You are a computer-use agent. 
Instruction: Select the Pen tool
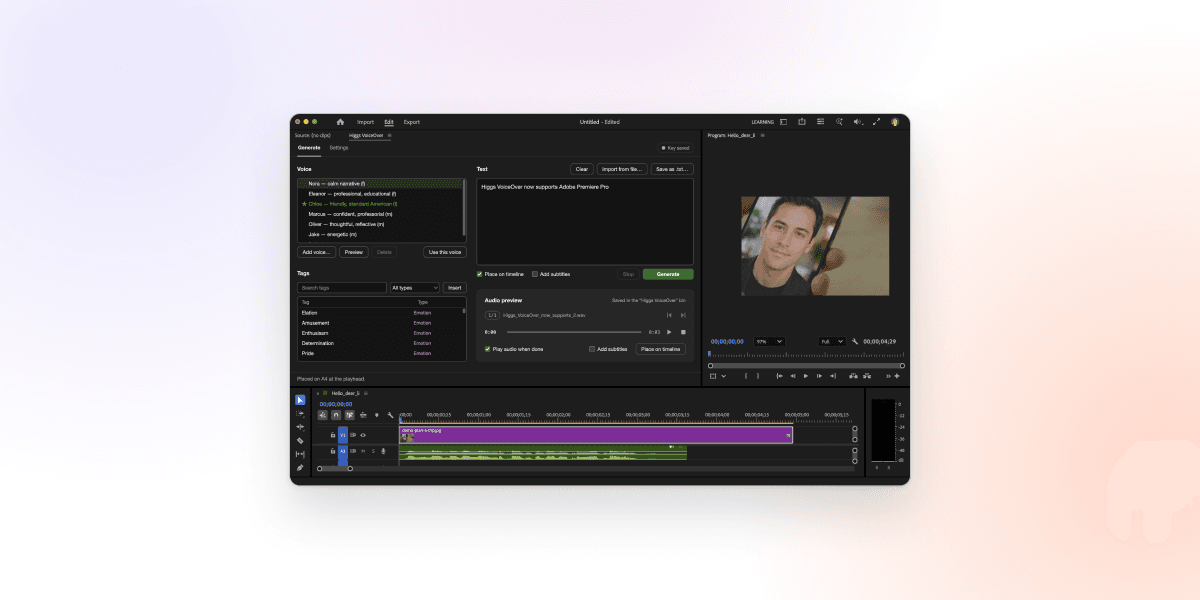pyautogui.click(x=300, y=467)
